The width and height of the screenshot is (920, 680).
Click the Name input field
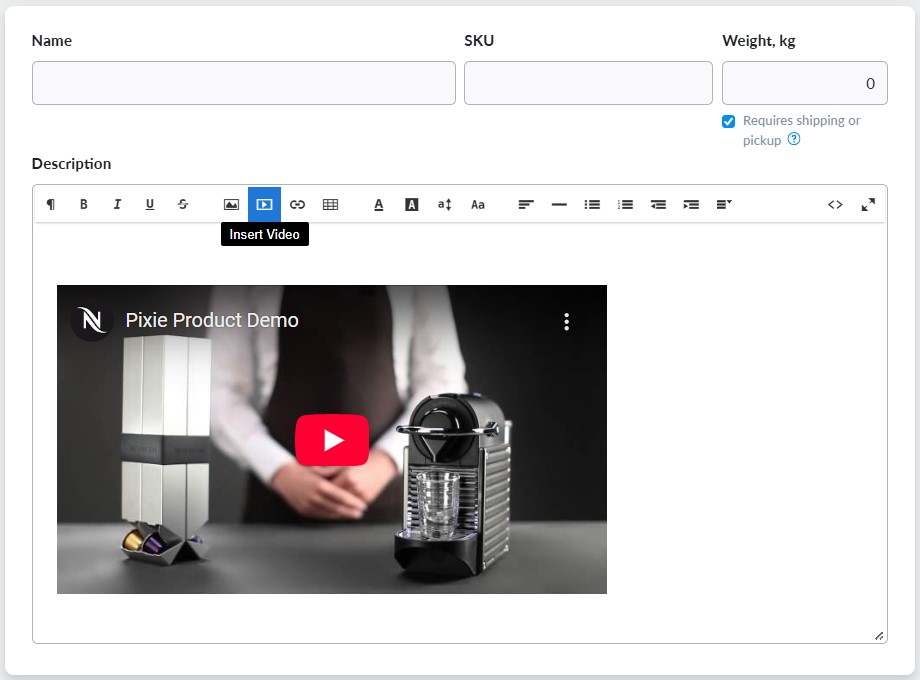tap(243, 83)
